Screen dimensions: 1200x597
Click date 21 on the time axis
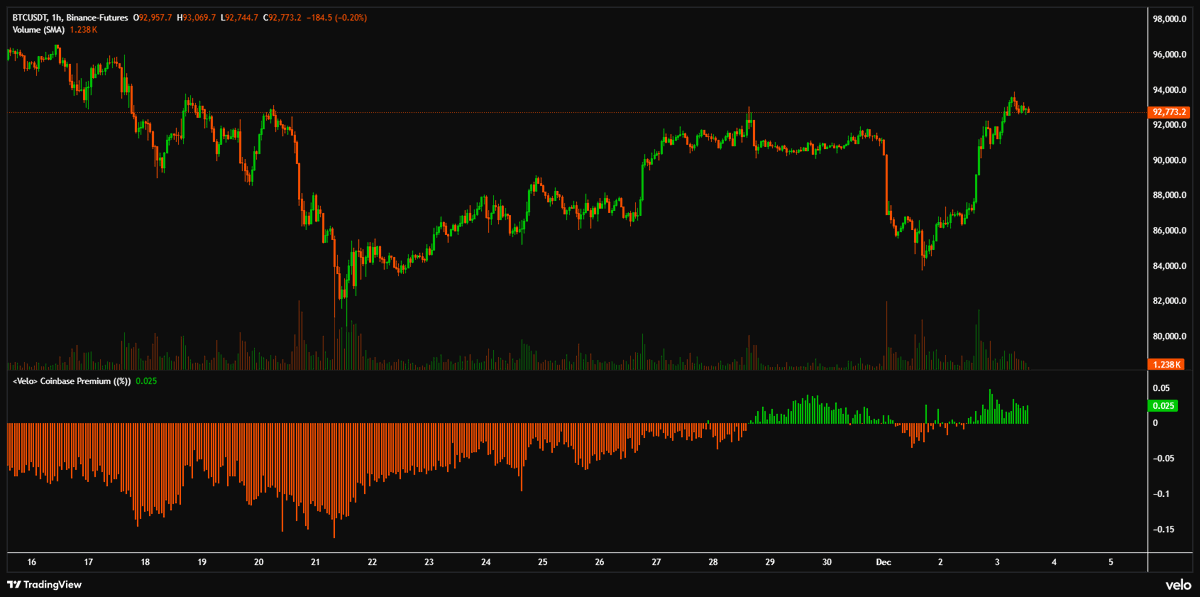pyautogui.click(x=315, y=562)
